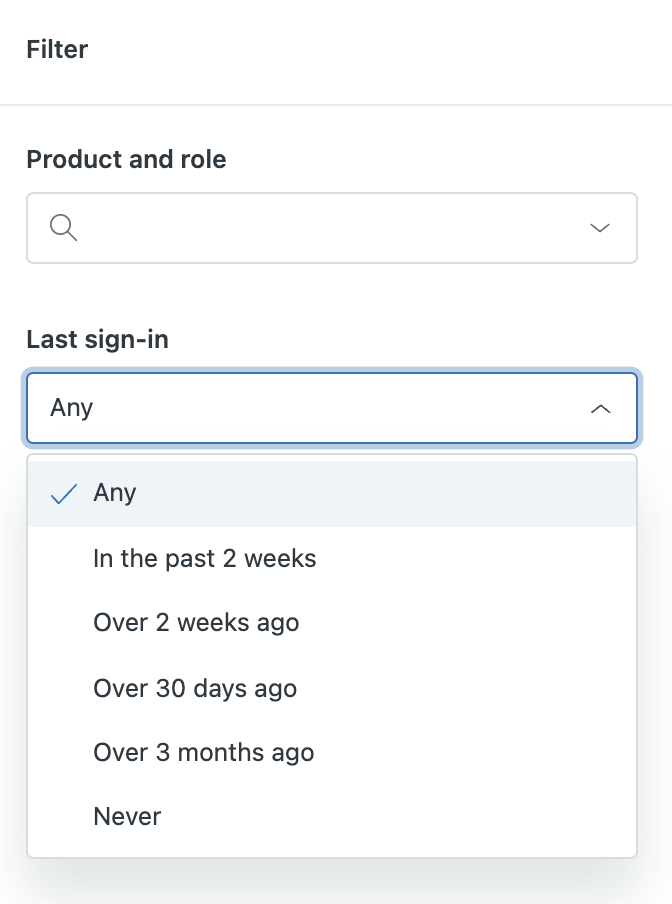Select the highlighted "Any" list option
The width and height of the screenshot is (672, 904).
point(115,493)
